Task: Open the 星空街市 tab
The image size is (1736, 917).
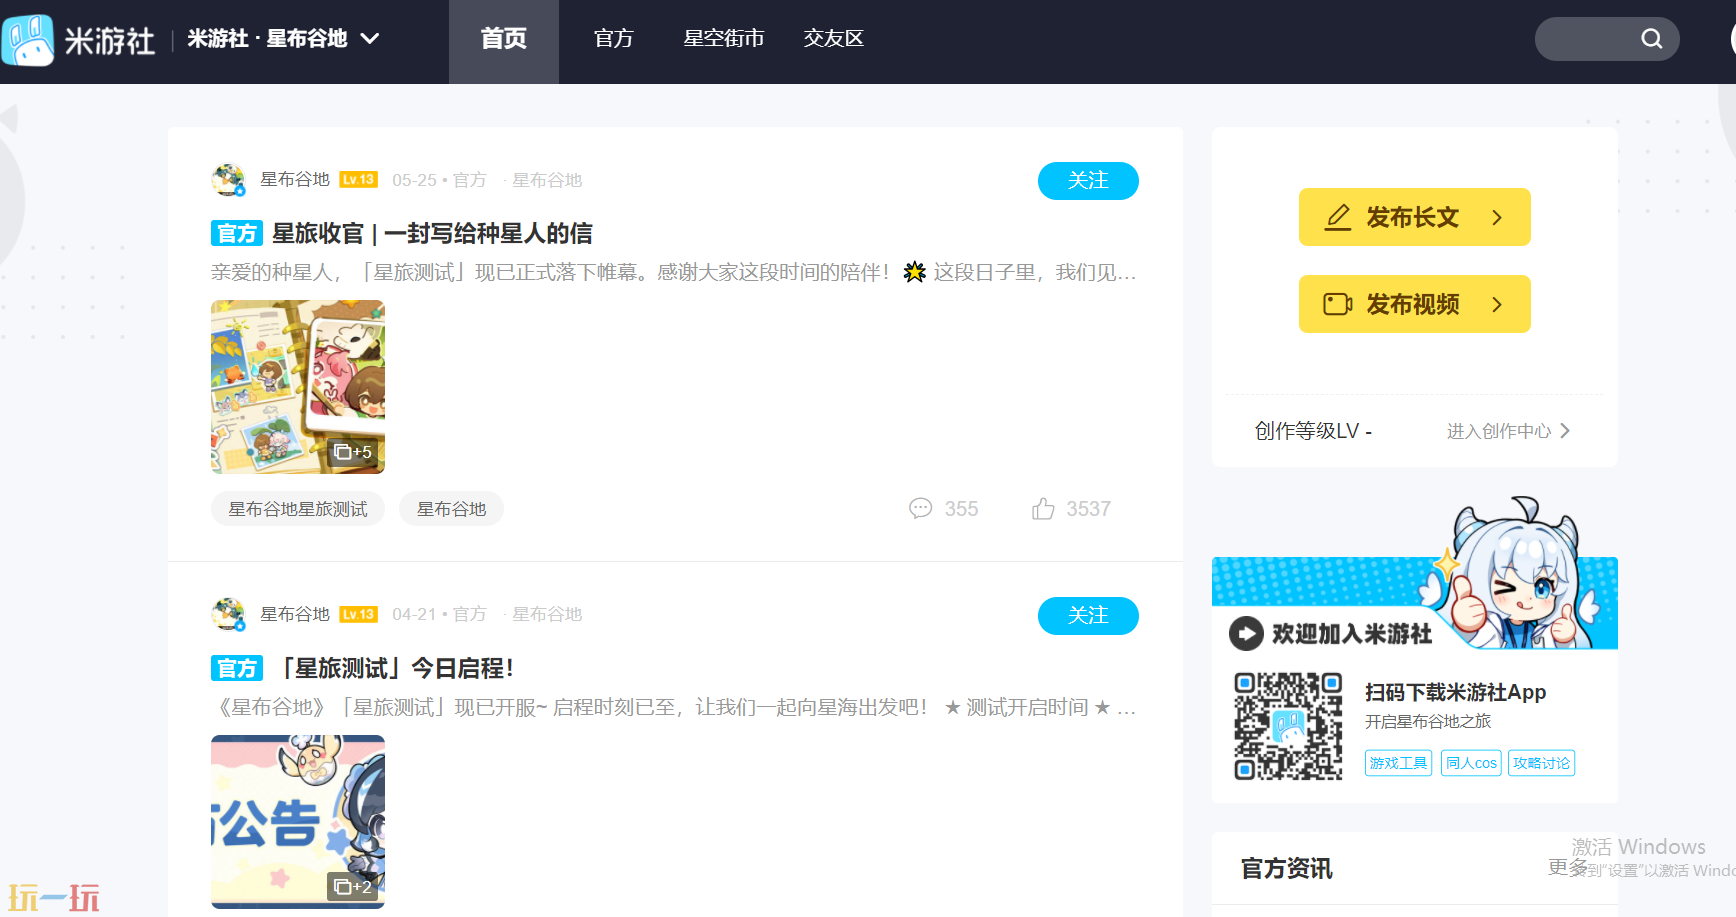Action: (724, 39)
